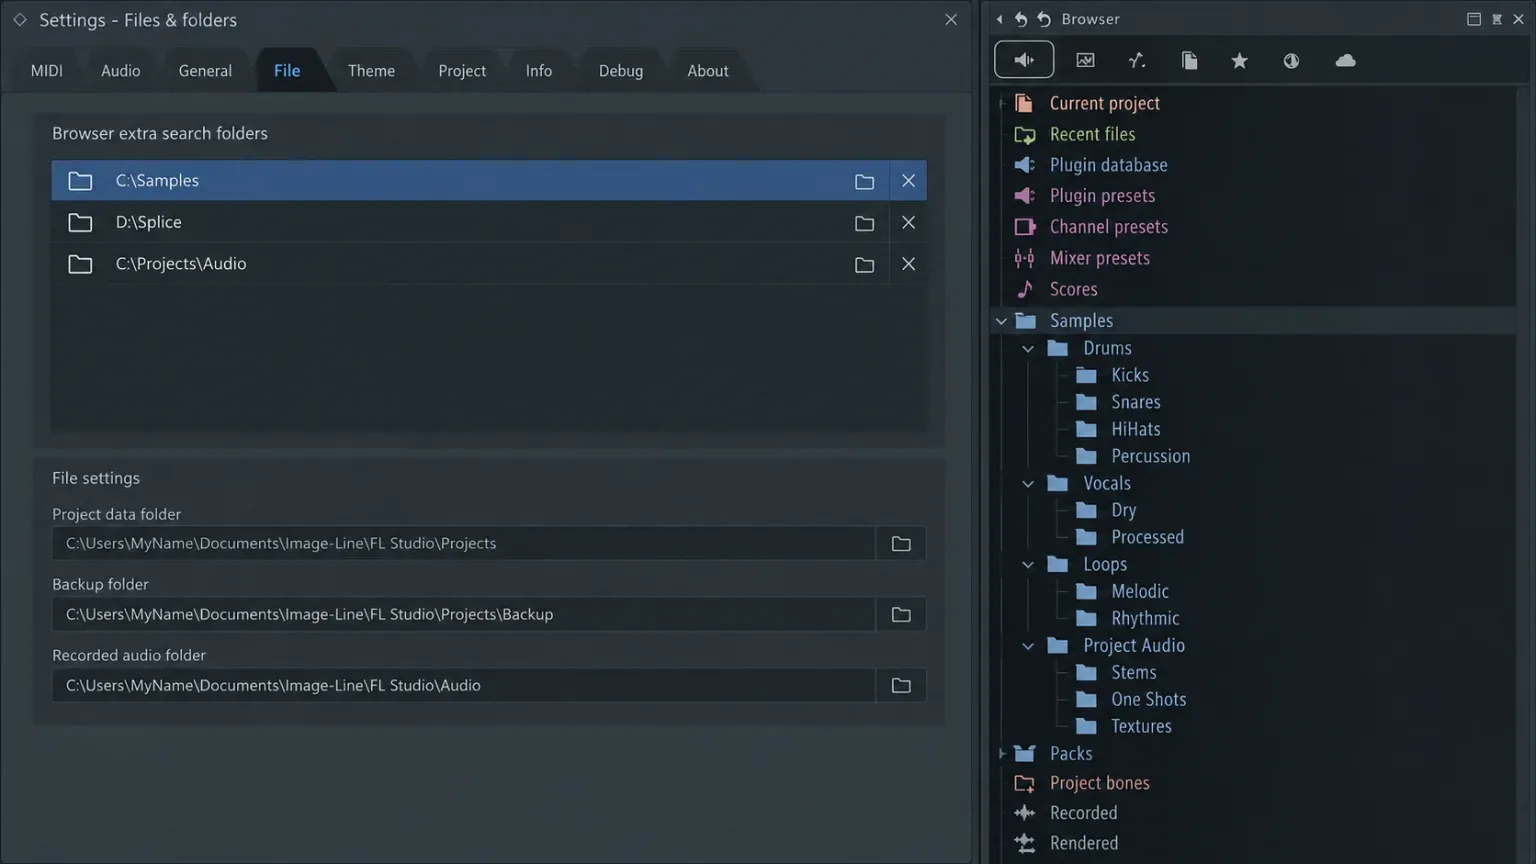Image resolution: width=1536 pixels, height=864 pixels.
Task: Open the HiHats folder
Action: tap(1136, 429)
